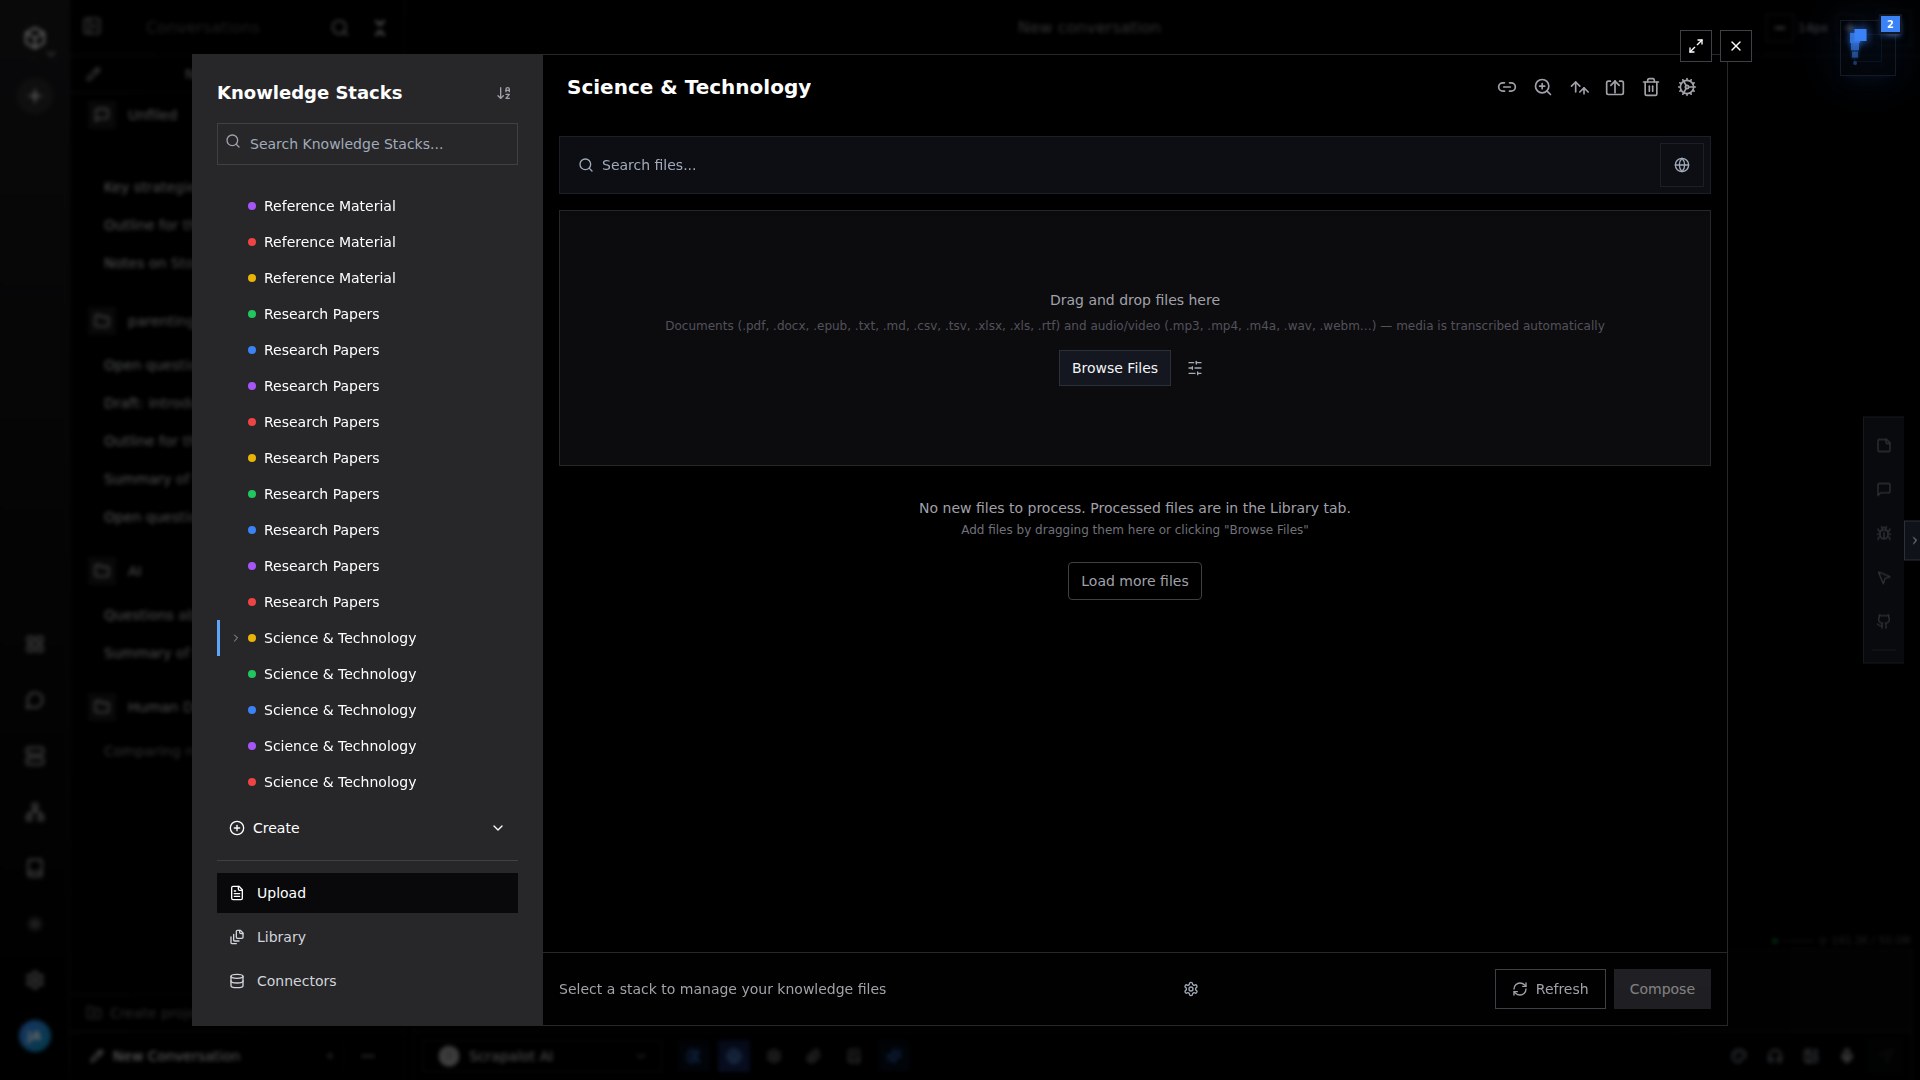1920x1080 pixels.
Task: Select Reference Material stack with purple dot
Action: pos(367,206)
